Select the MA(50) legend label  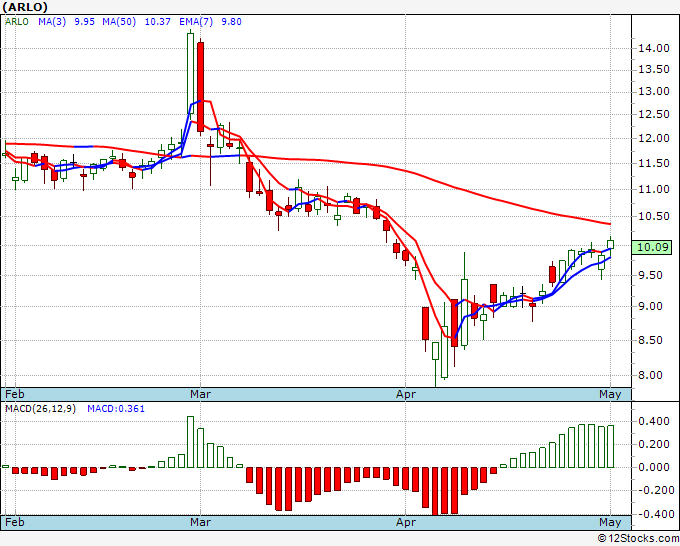(x=119, y=22)
